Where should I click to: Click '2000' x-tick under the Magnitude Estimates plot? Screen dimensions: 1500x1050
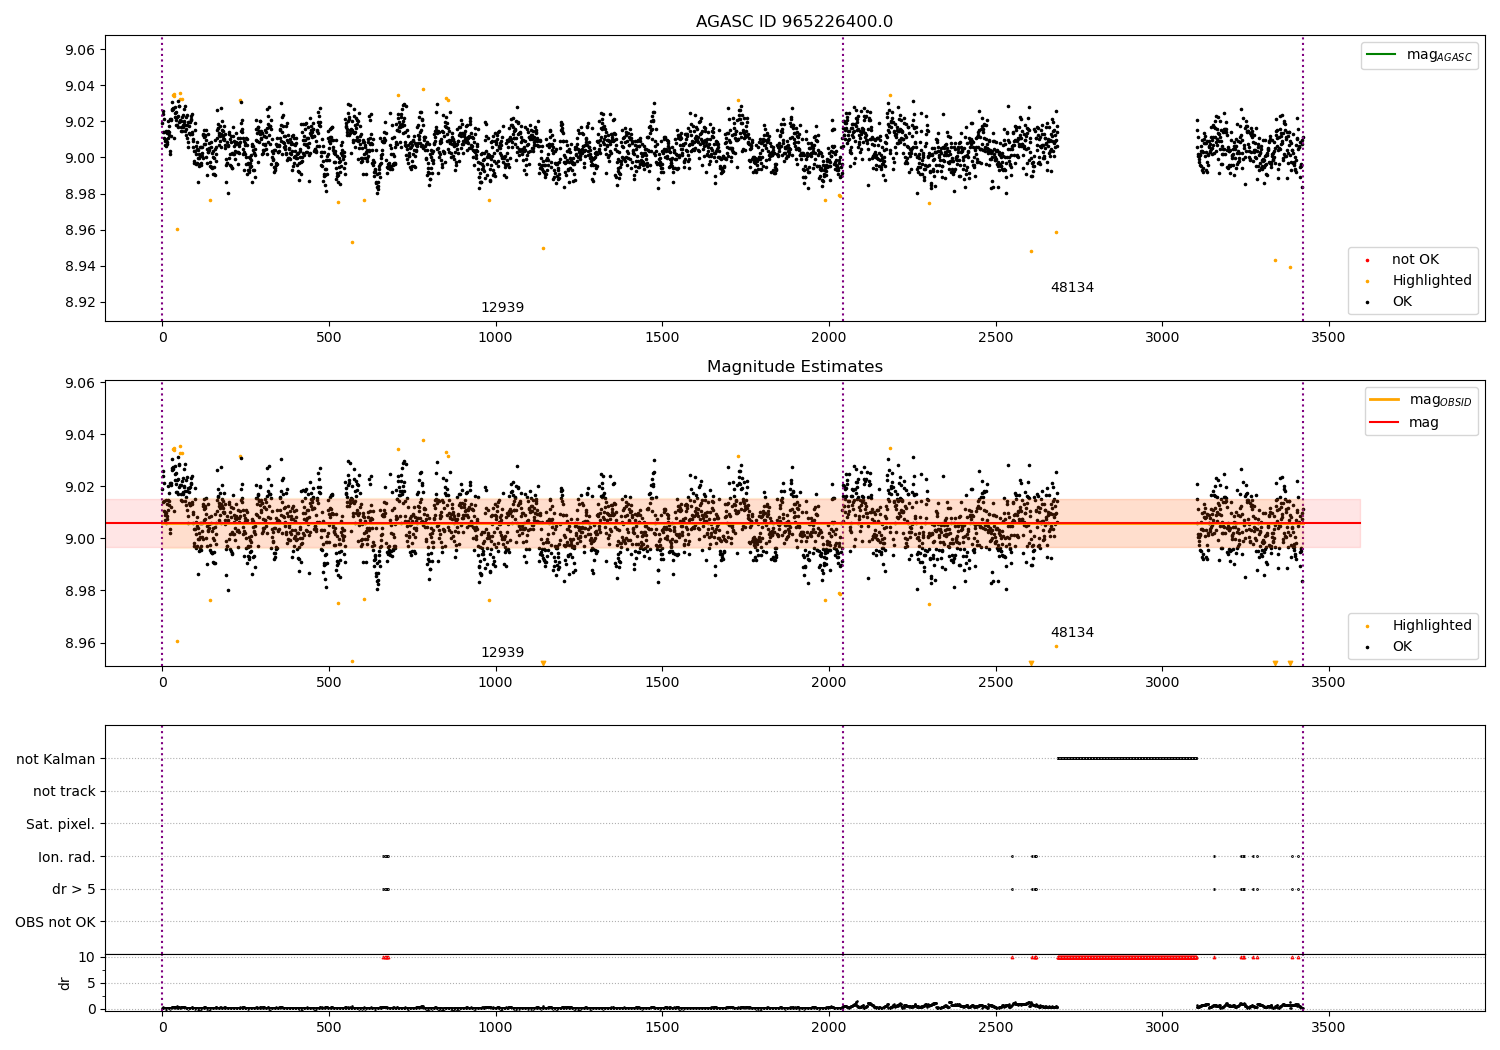pyautogui.click(x=829, y=683)
